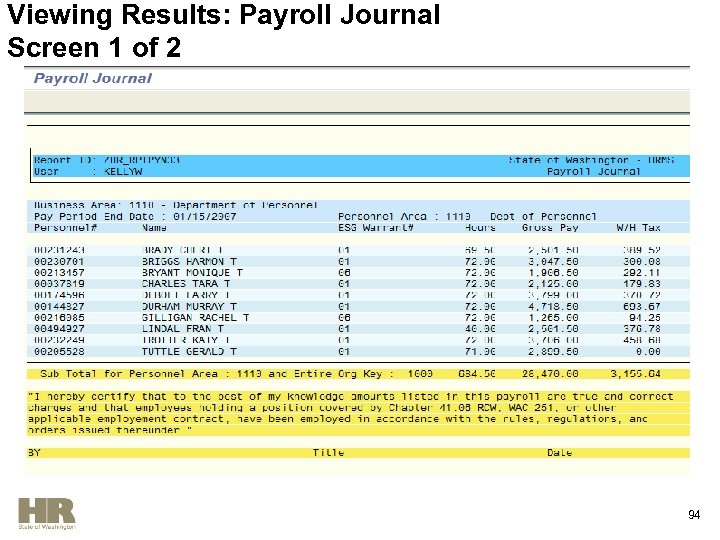Click the User KELLYW entry
Viewport: 720px width, 540px height.
click(88, 172)
